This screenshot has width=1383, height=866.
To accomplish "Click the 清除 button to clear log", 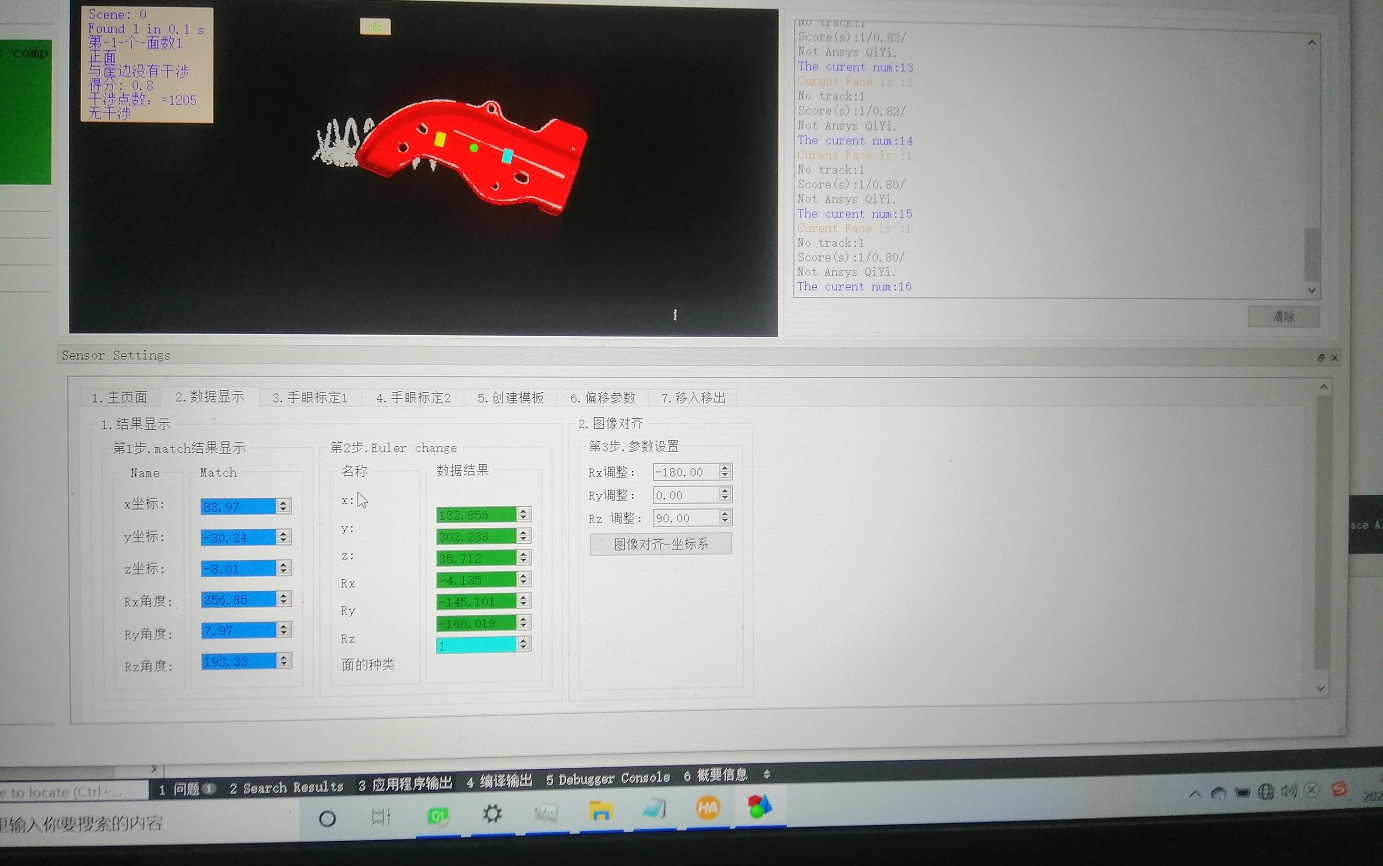I will tap(1283, 317).
